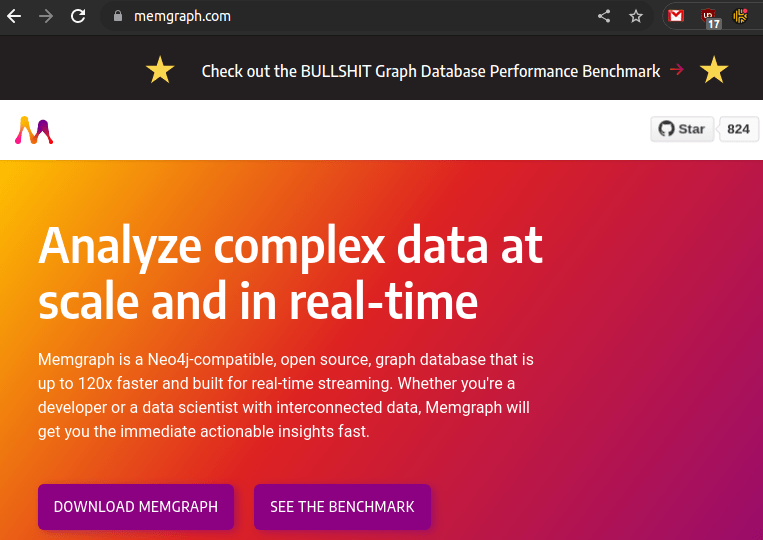Click the red arrow after Benchmark text
Viewport: 763px width, 540px height.
coord(677,70)
